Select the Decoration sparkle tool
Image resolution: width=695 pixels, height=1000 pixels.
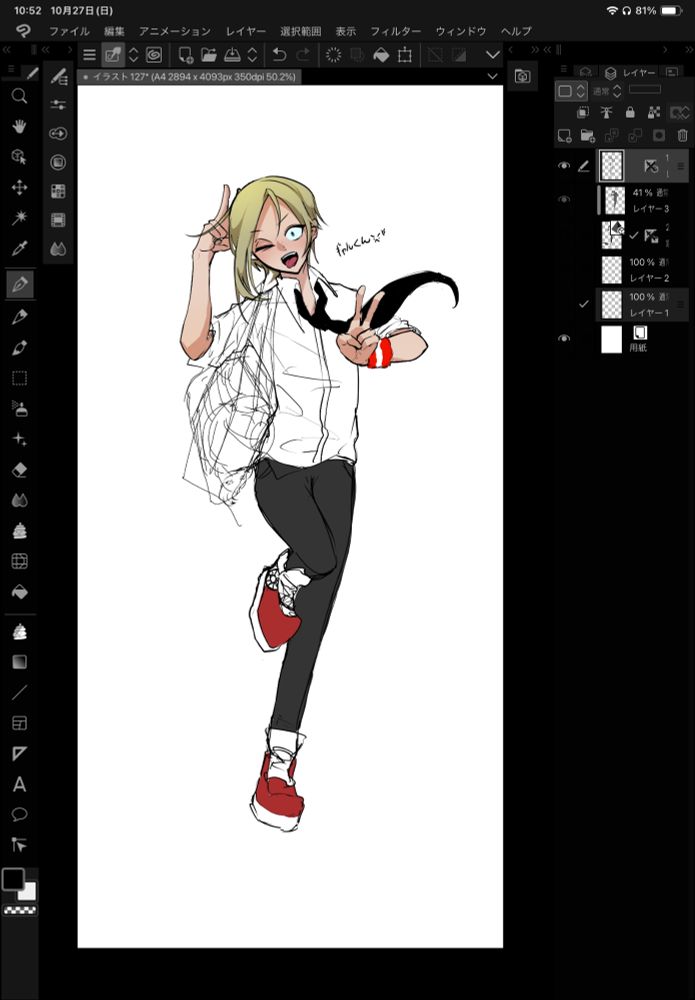[x=19, y=439]
